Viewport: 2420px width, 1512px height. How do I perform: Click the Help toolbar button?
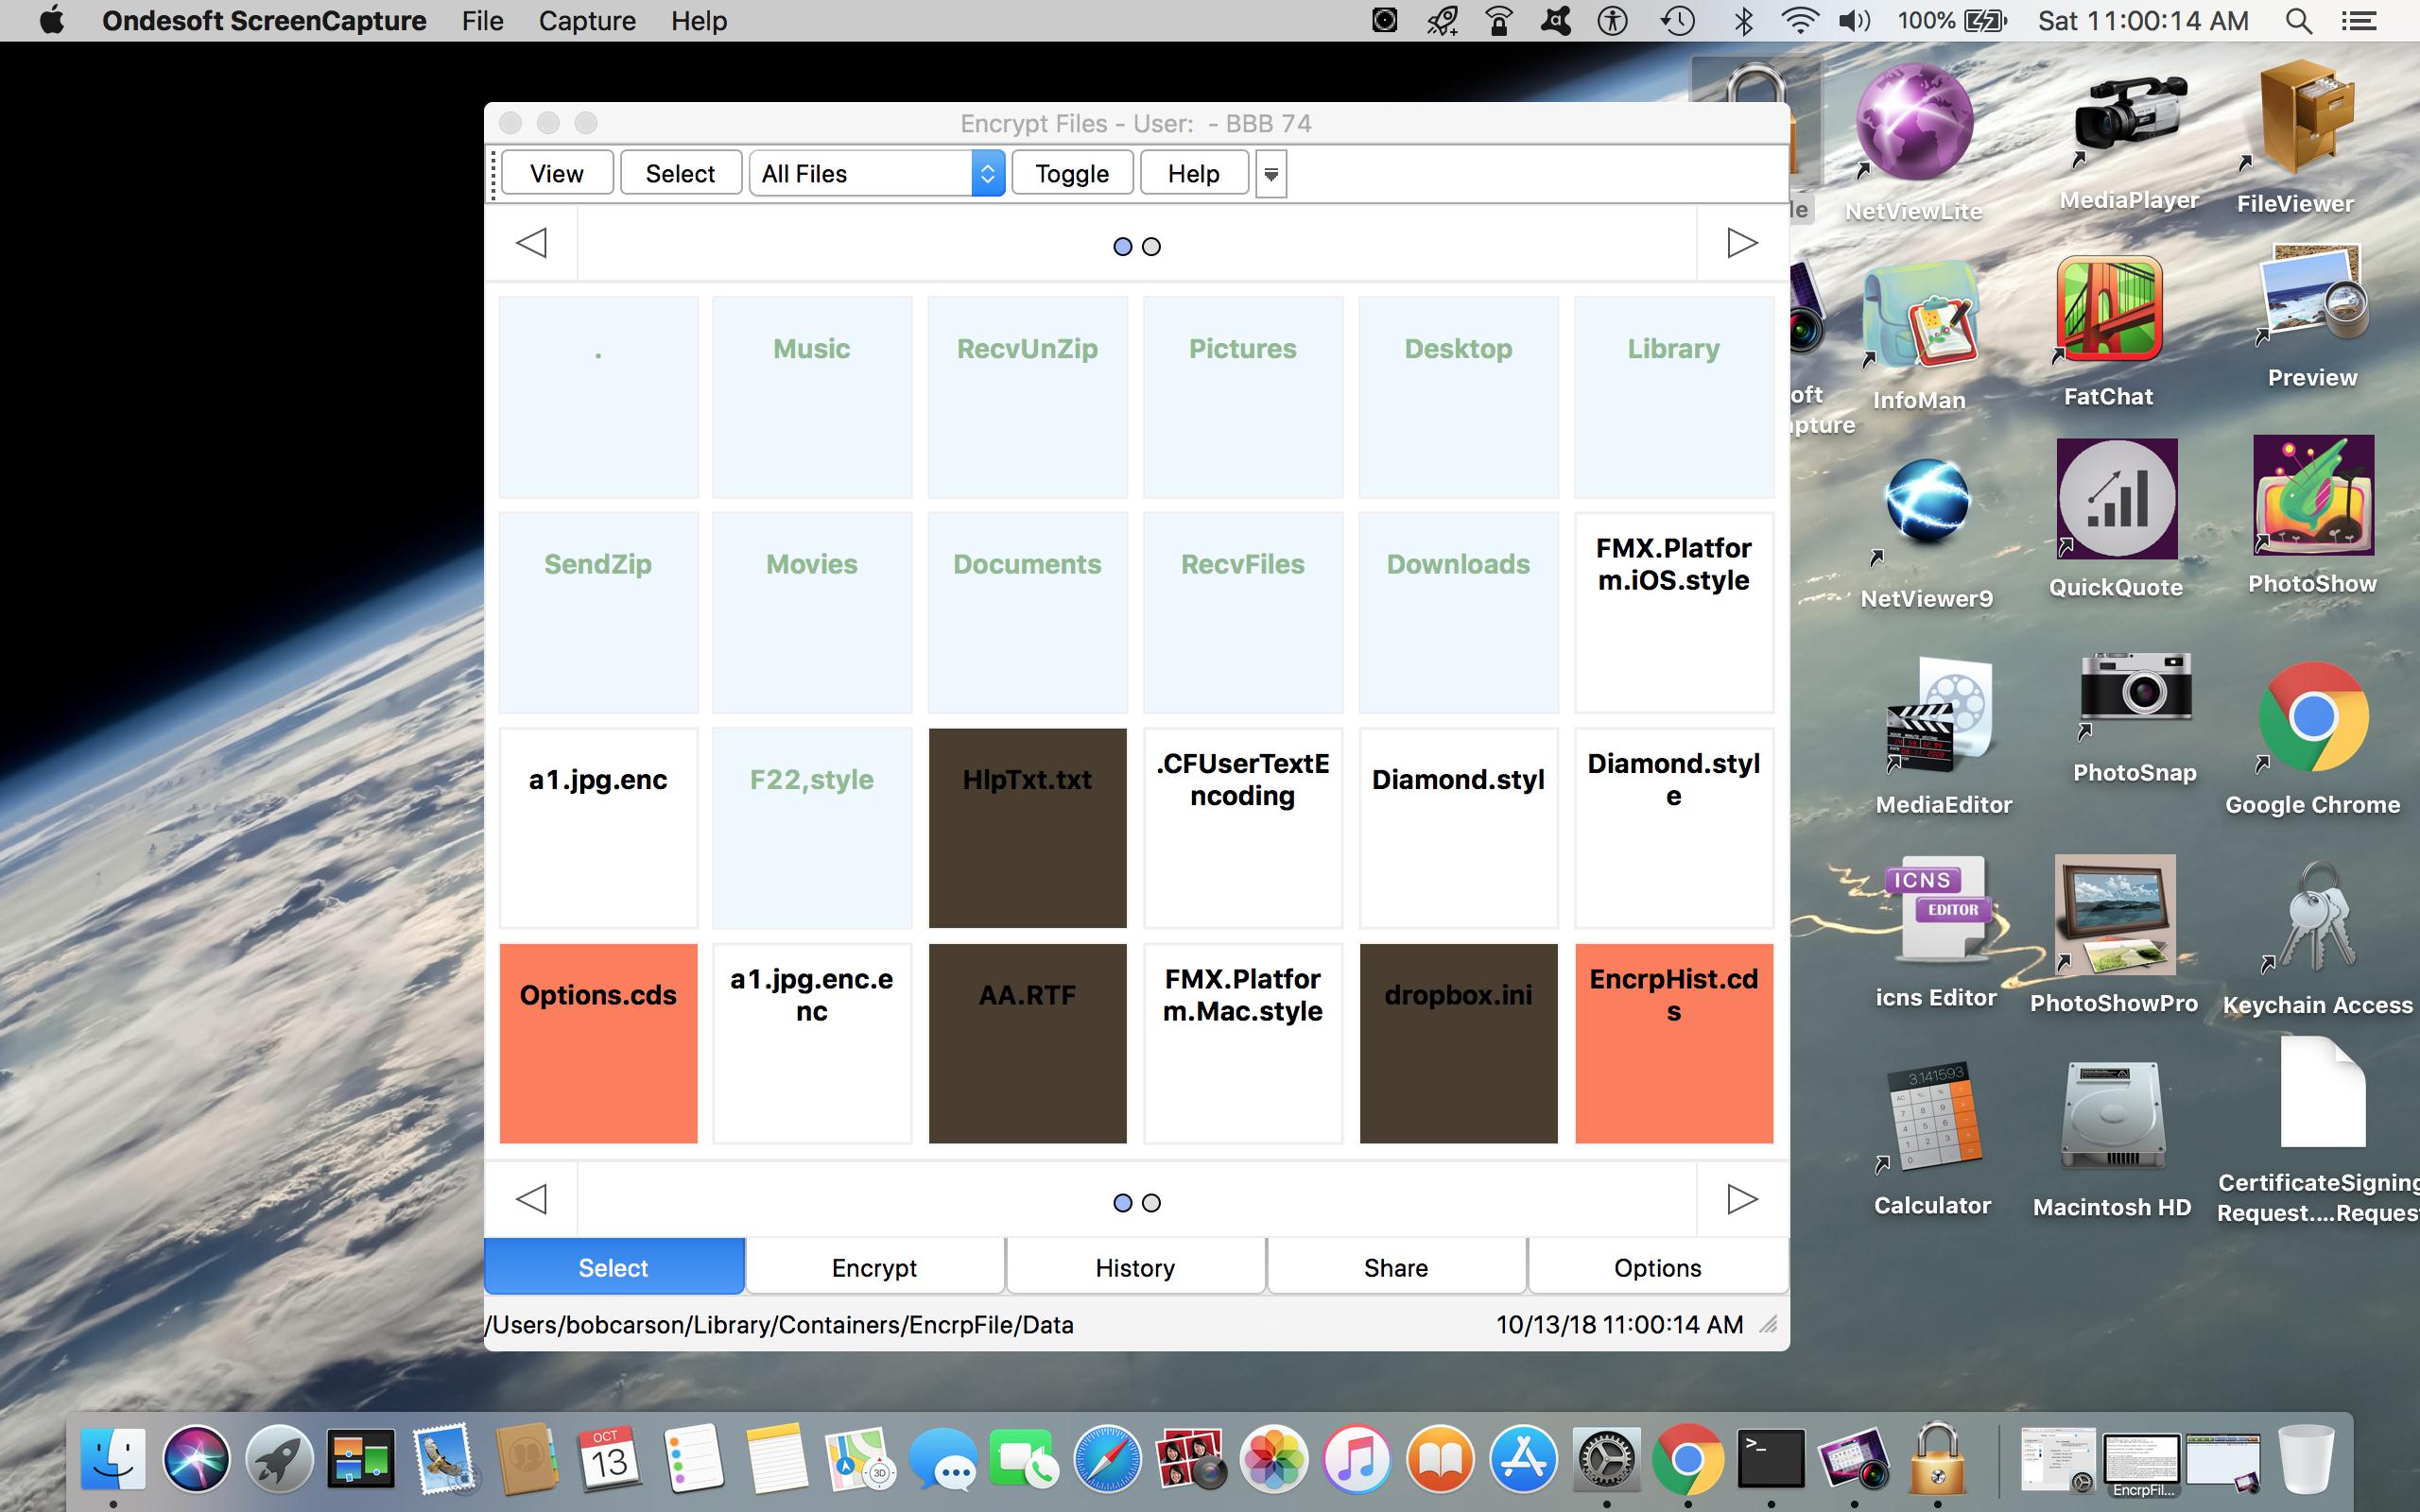click(1194, 173)
